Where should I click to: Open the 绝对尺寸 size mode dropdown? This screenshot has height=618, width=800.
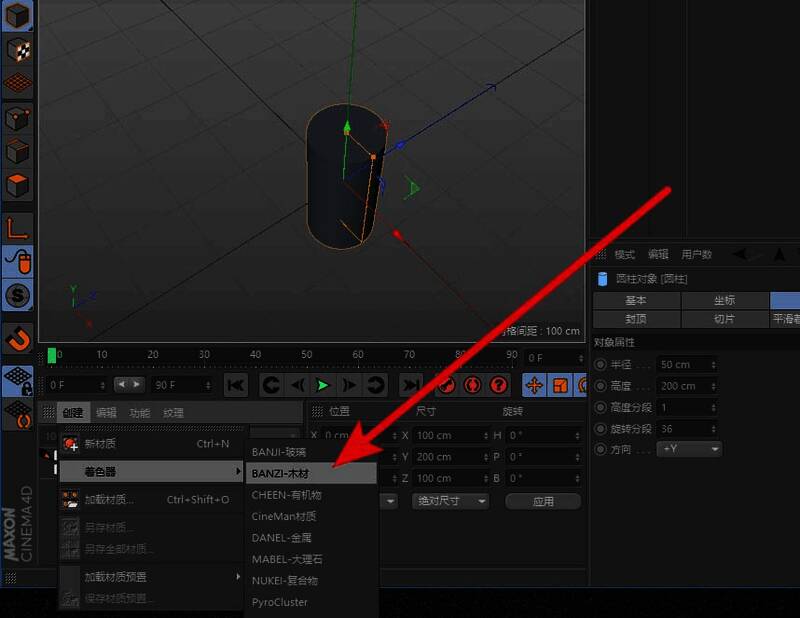[451, 501]
